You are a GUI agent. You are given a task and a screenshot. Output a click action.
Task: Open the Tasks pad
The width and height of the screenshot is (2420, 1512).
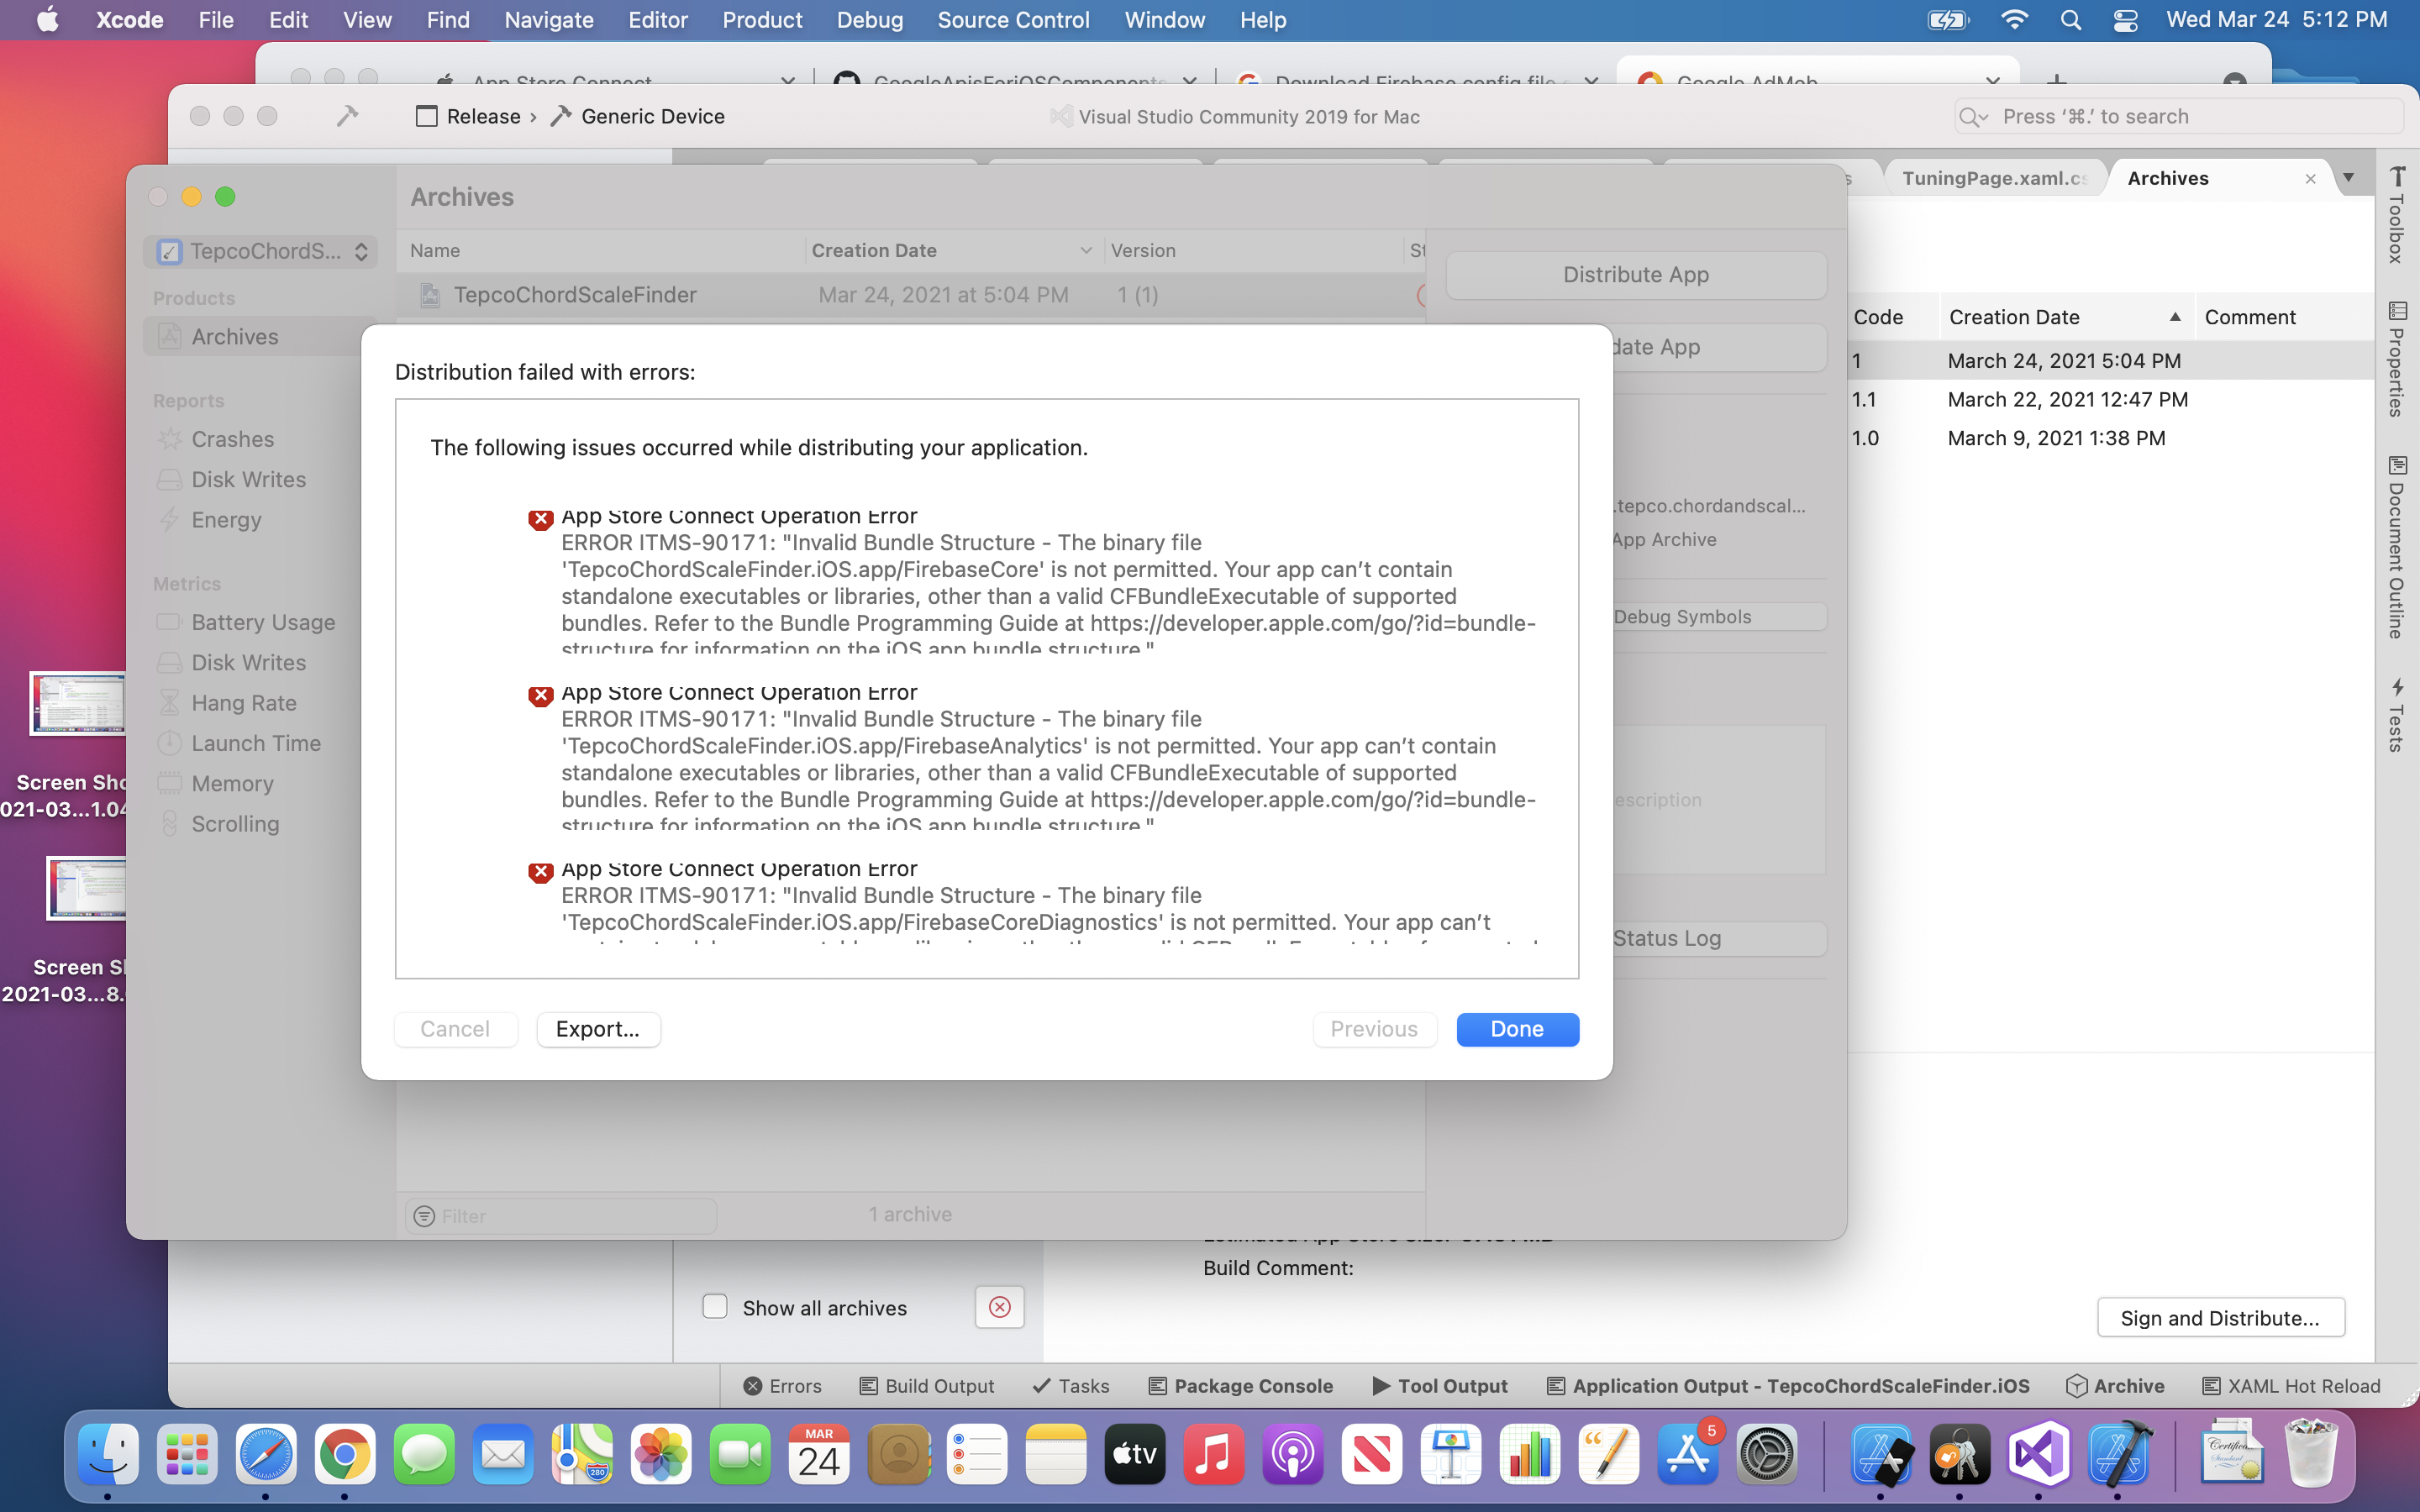click(x=1071, y=1386)
